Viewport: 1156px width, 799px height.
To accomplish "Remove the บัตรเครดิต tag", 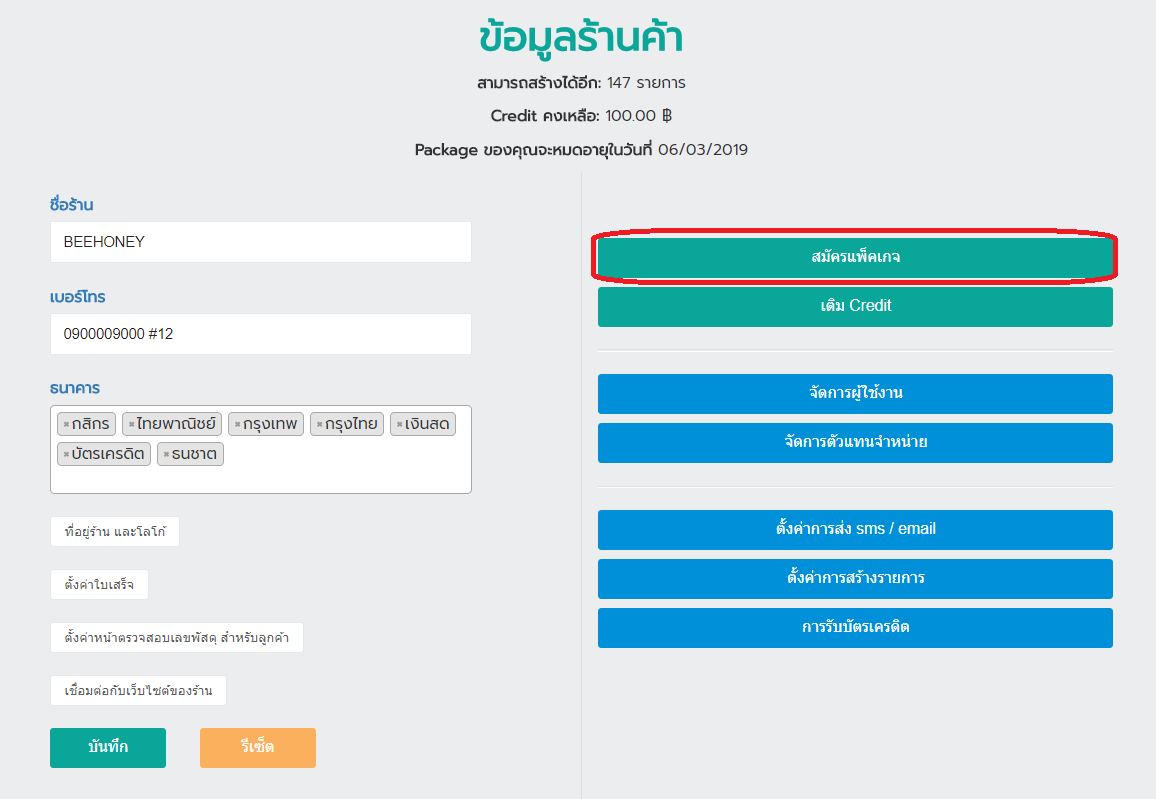I will (66, 454).
